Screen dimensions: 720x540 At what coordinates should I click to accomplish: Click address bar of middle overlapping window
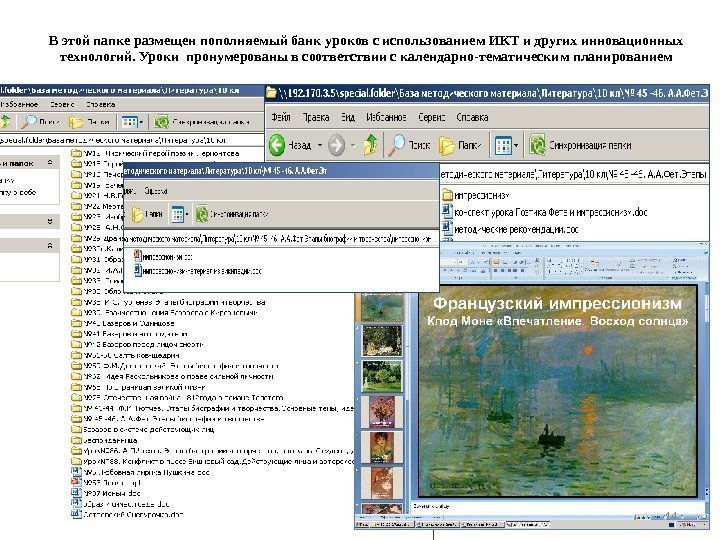(x=279, y=239)
